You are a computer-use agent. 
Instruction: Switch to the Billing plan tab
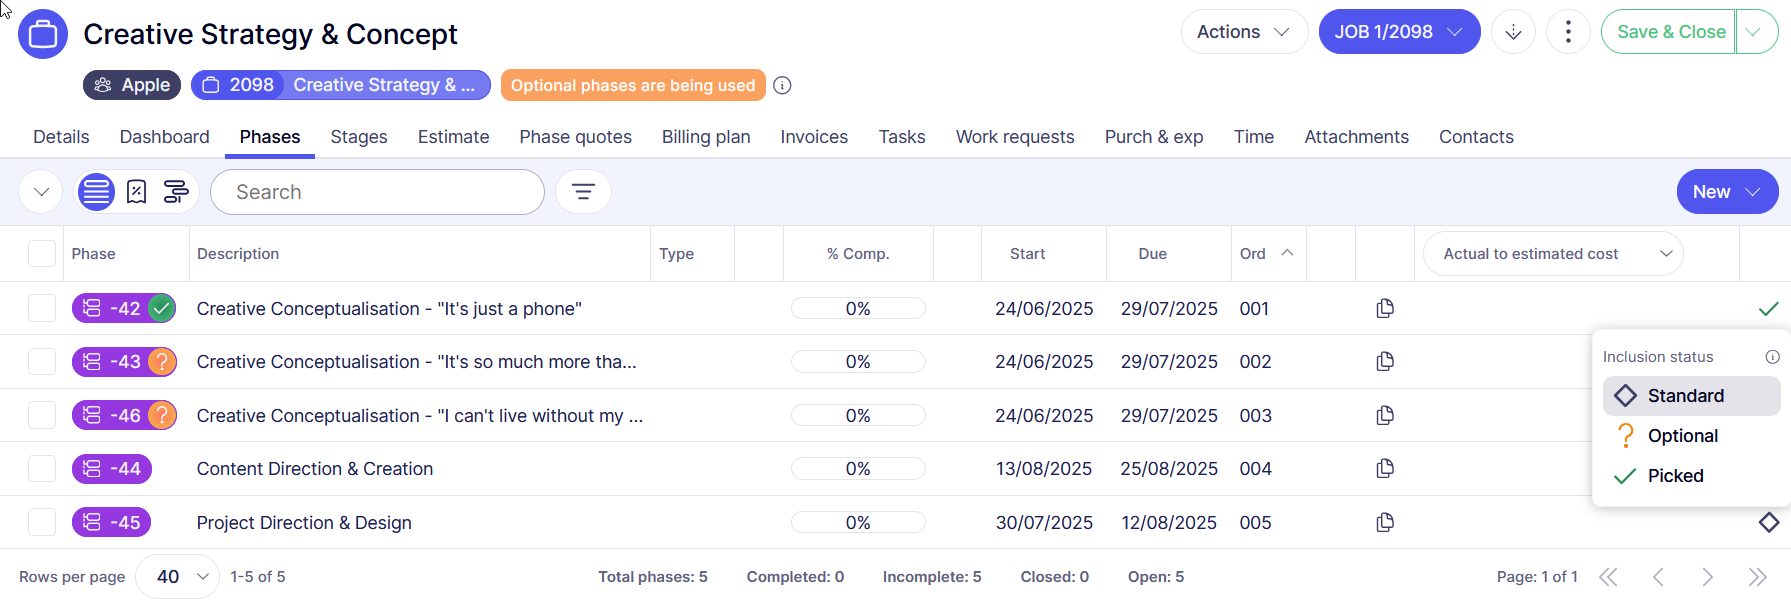(705, 137)
